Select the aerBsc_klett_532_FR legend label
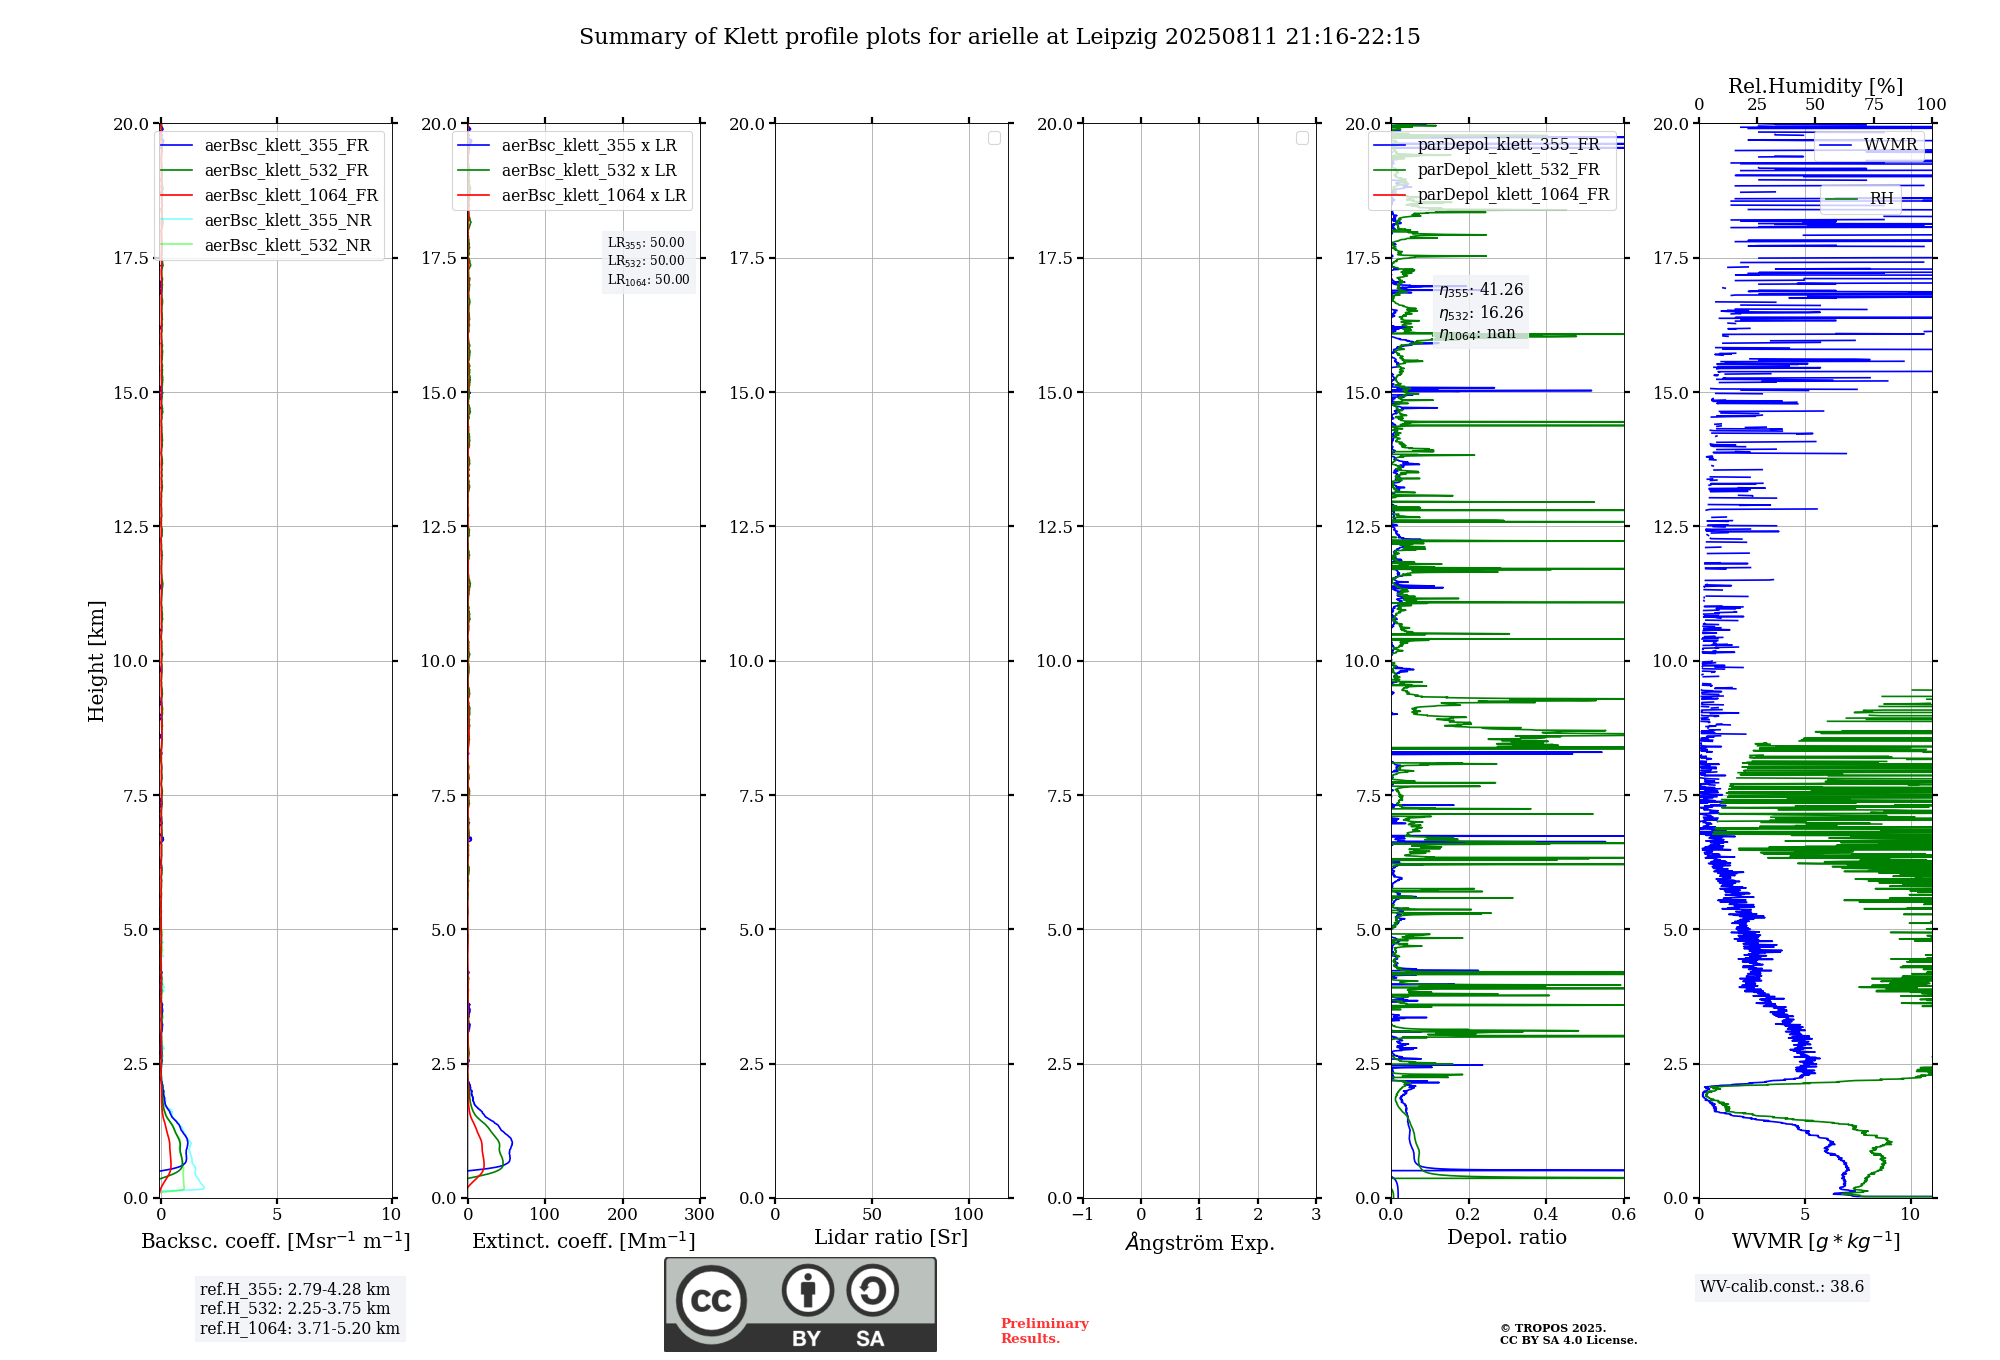 click(286, 171)
